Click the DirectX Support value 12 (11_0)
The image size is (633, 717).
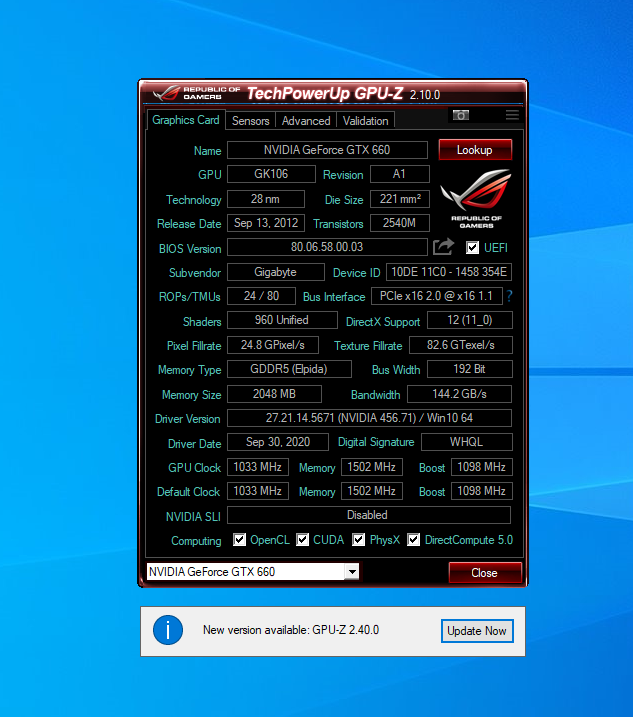click(x=470, y=320)
